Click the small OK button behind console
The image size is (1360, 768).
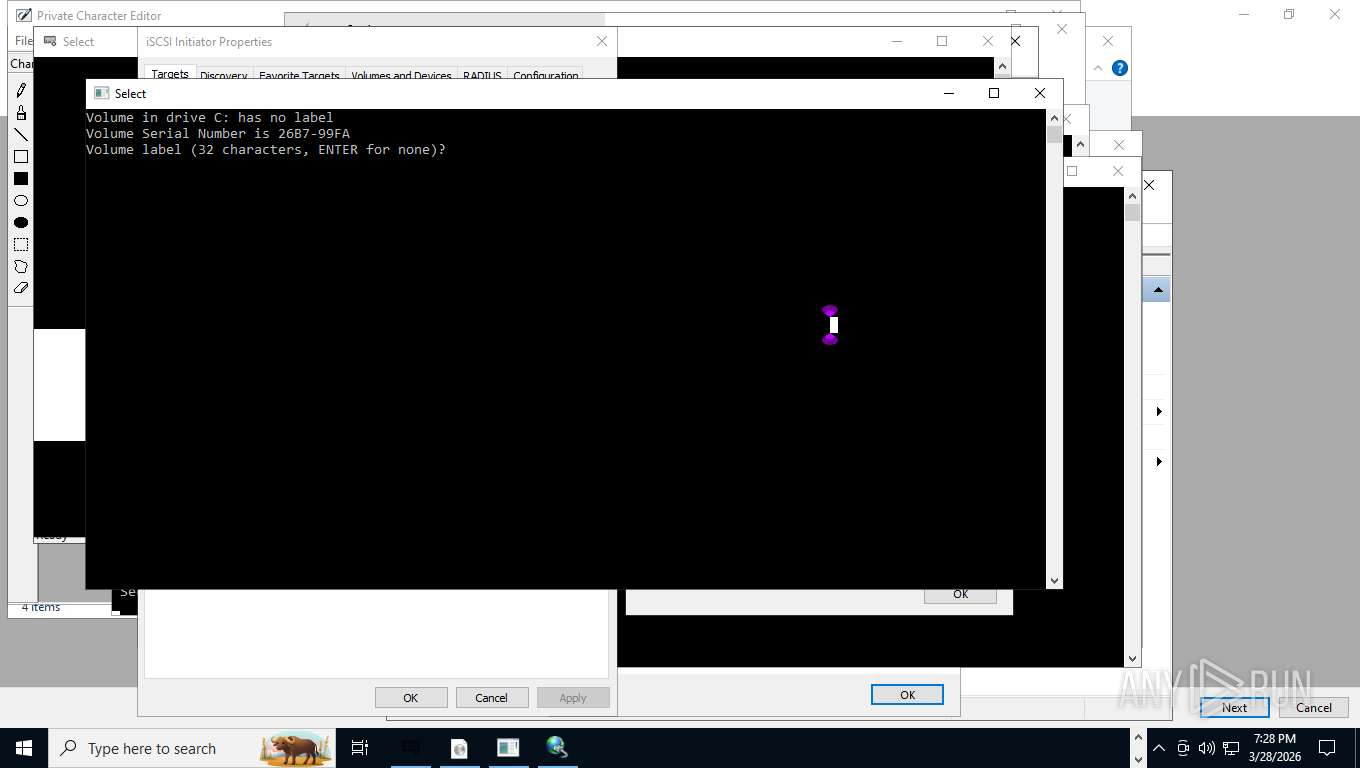(x=960, y=594)
